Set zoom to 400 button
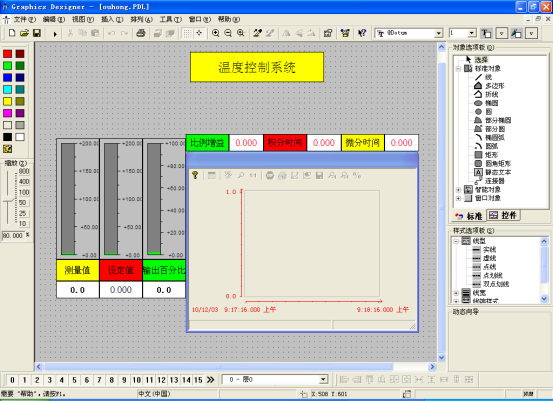This screenshot has height=401, width=553. (x=24, y=182)
